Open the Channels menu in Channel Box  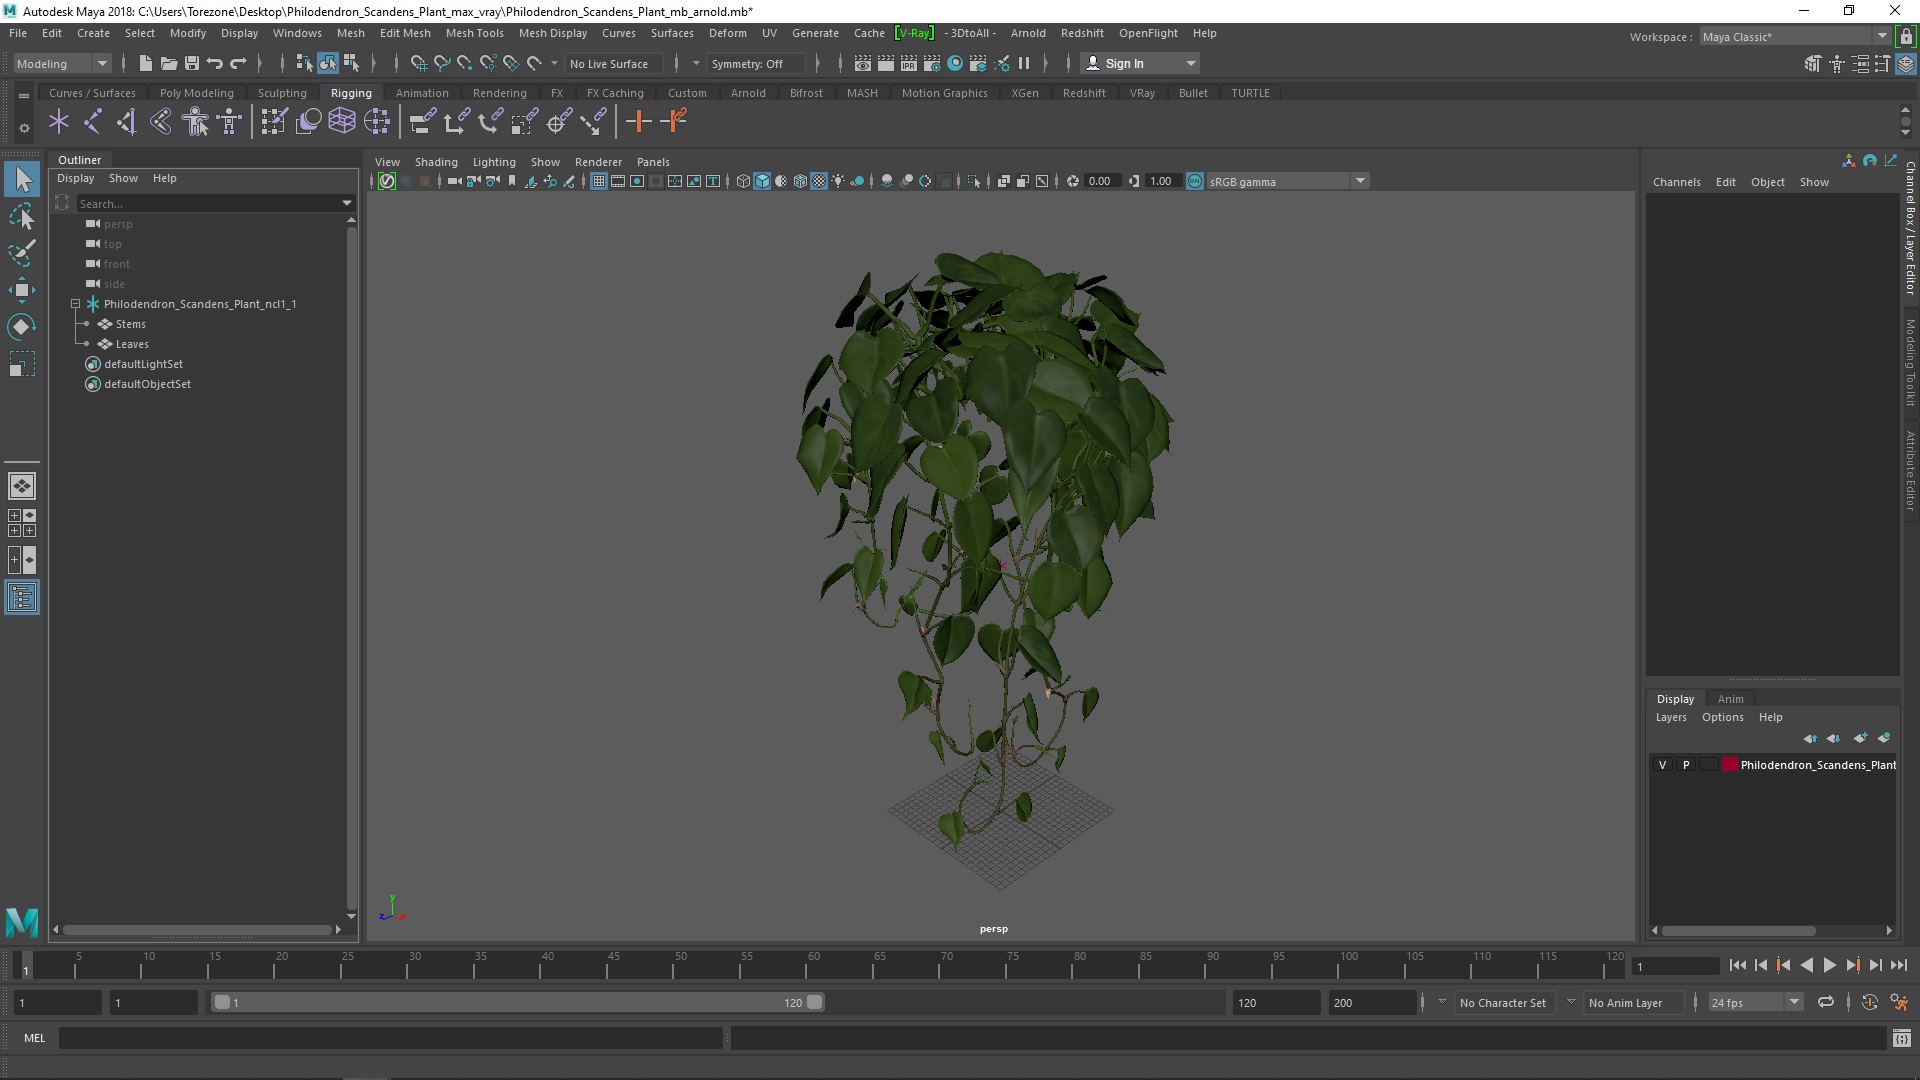click(x=1676, y=182)
